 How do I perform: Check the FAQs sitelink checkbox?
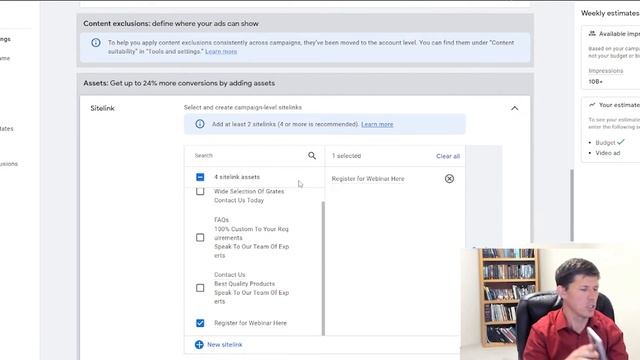(200, 238)
